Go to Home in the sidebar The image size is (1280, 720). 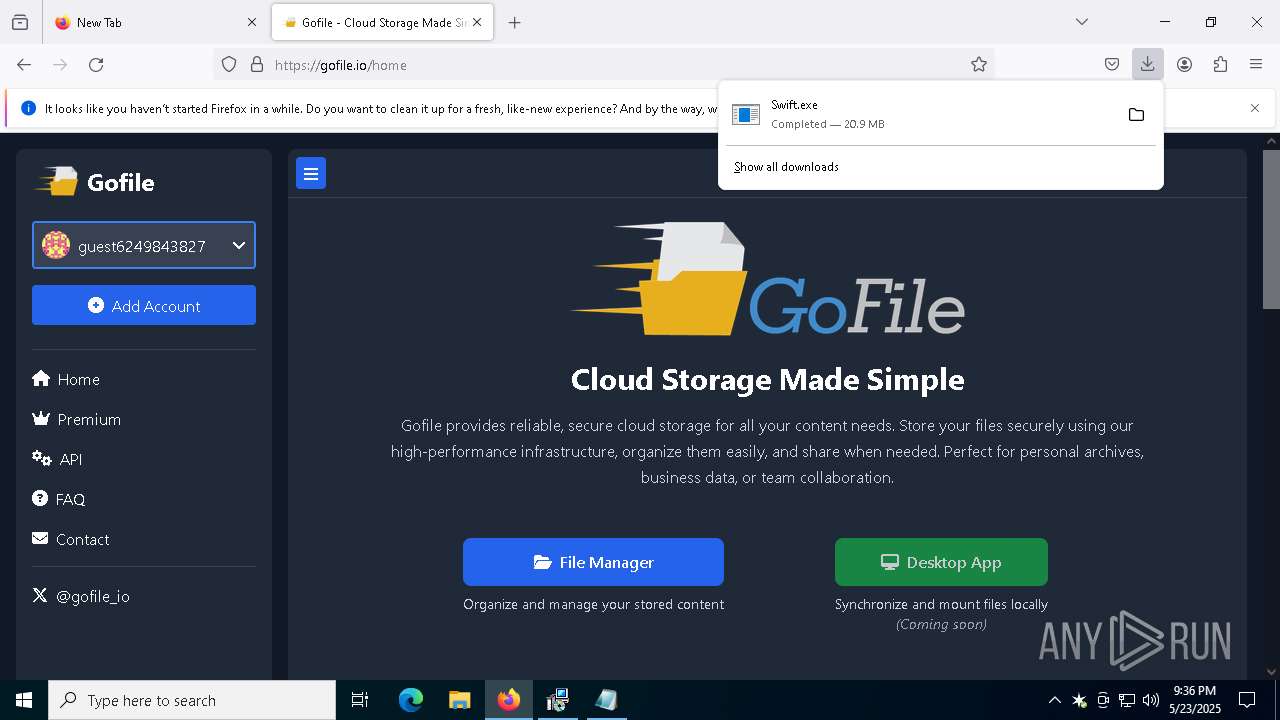pos(66,379)
